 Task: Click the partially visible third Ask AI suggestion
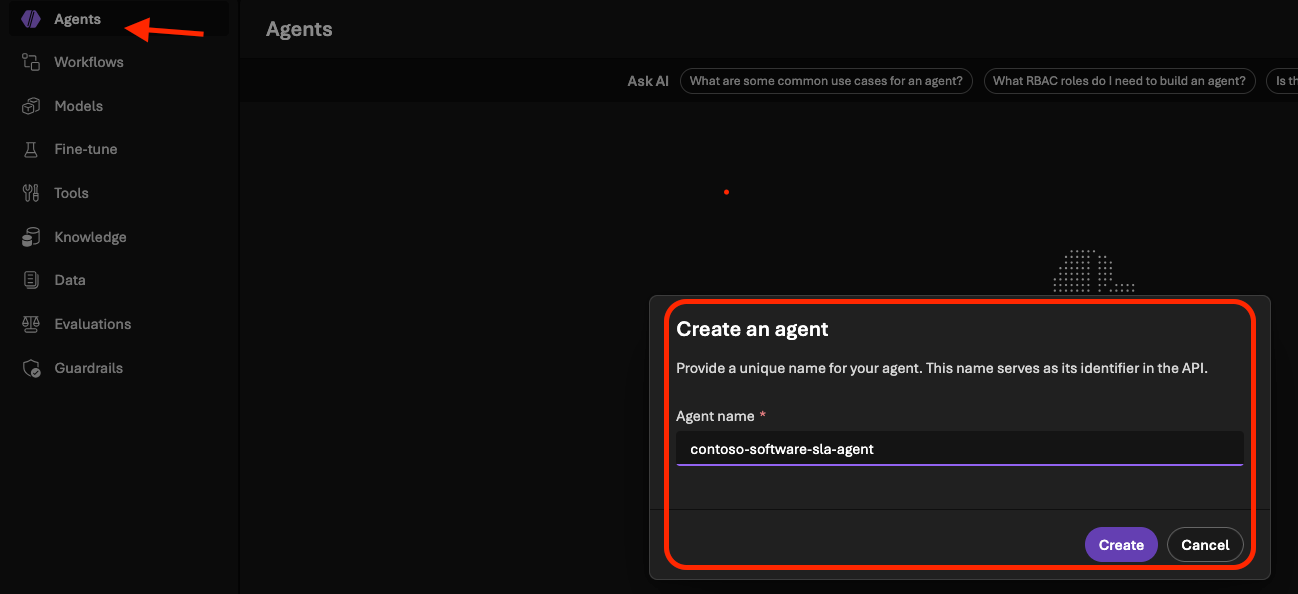(x=1281, y=81)
